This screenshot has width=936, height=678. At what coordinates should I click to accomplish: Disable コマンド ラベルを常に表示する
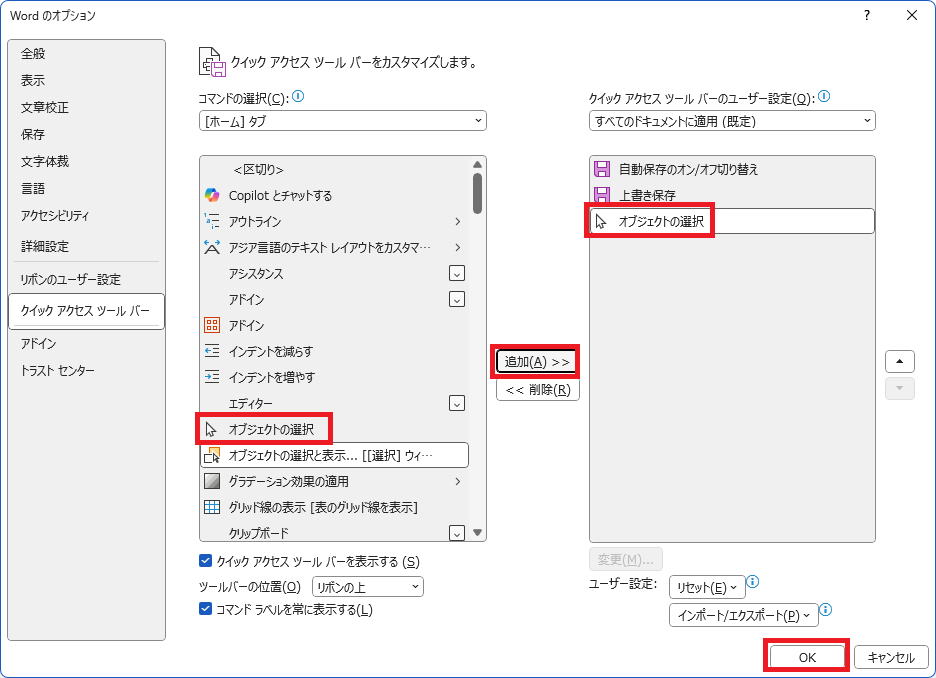click(x=206, y=609)
